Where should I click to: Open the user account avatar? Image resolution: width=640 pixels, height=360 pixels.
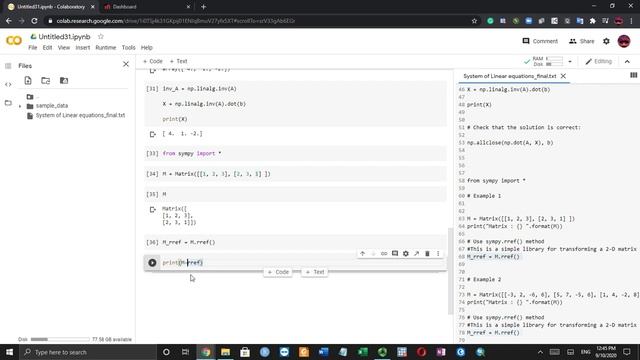tap(624, 41)
